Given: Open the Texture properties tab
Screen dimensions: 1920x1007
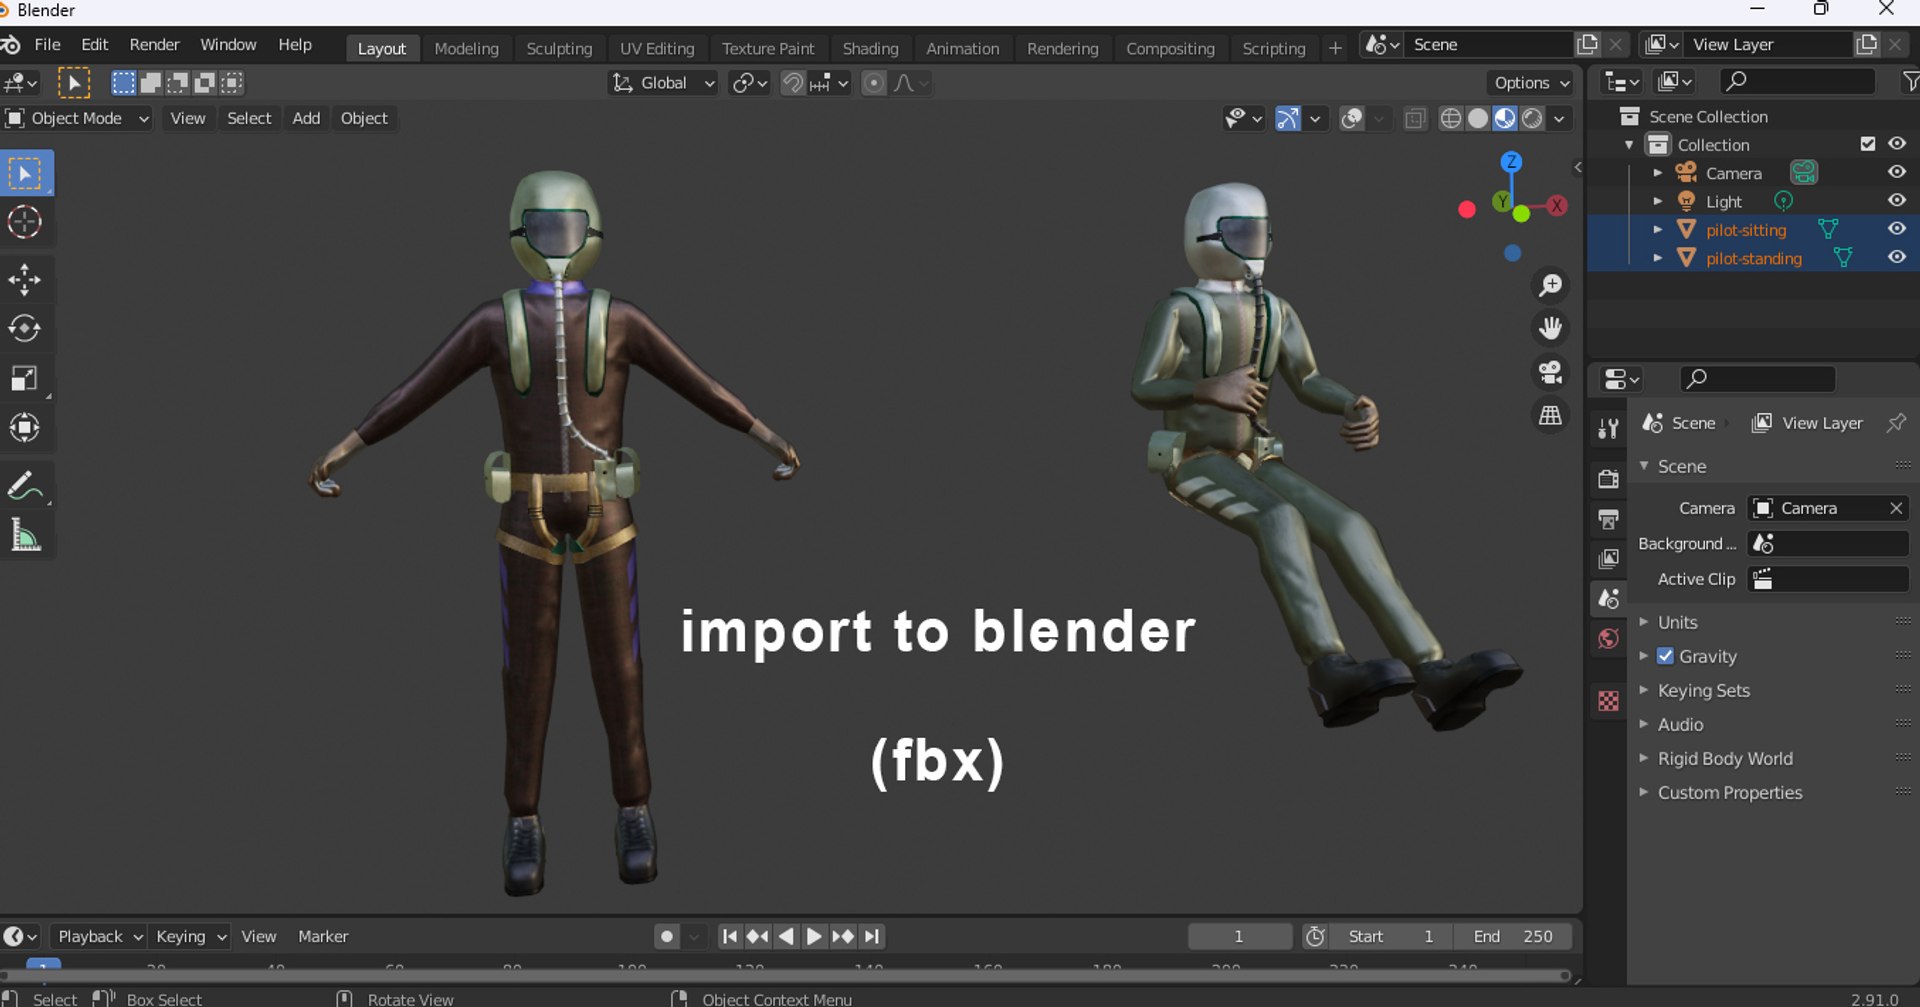Looking at the screenshot, I should coord(1608,701).
